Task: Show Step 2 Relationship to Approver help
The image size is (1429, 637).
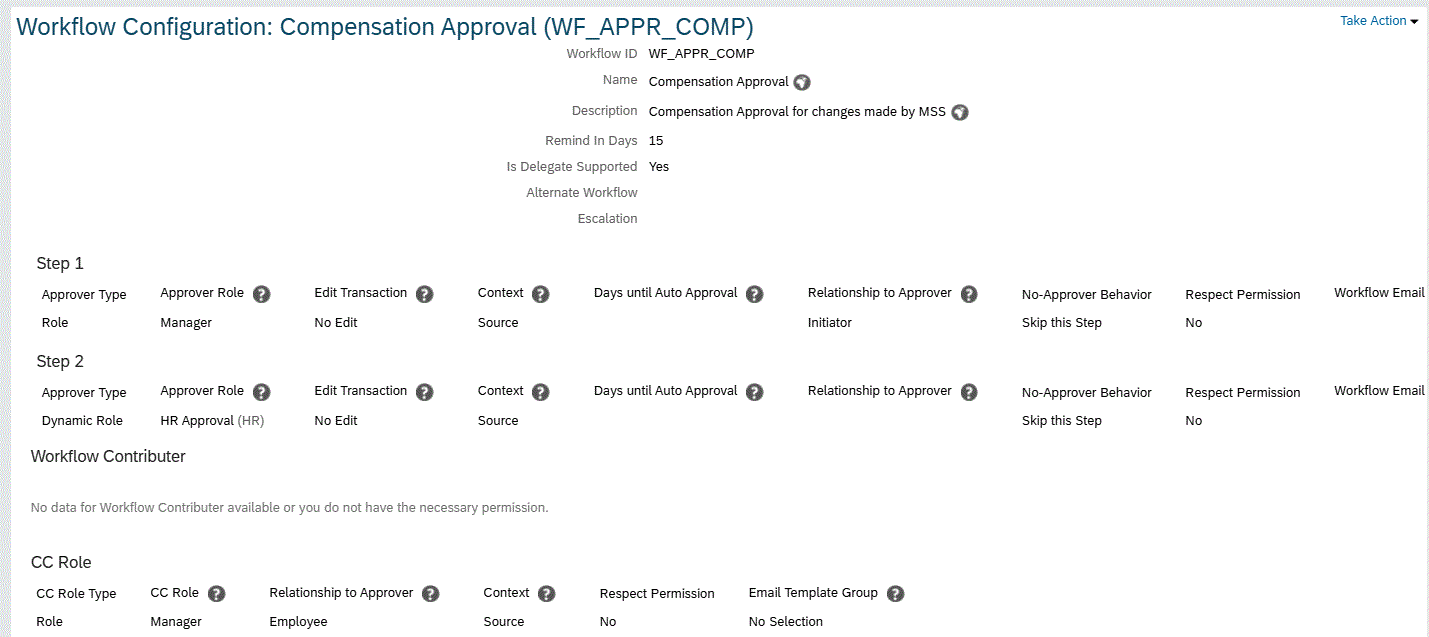Action: click(969, 392)
